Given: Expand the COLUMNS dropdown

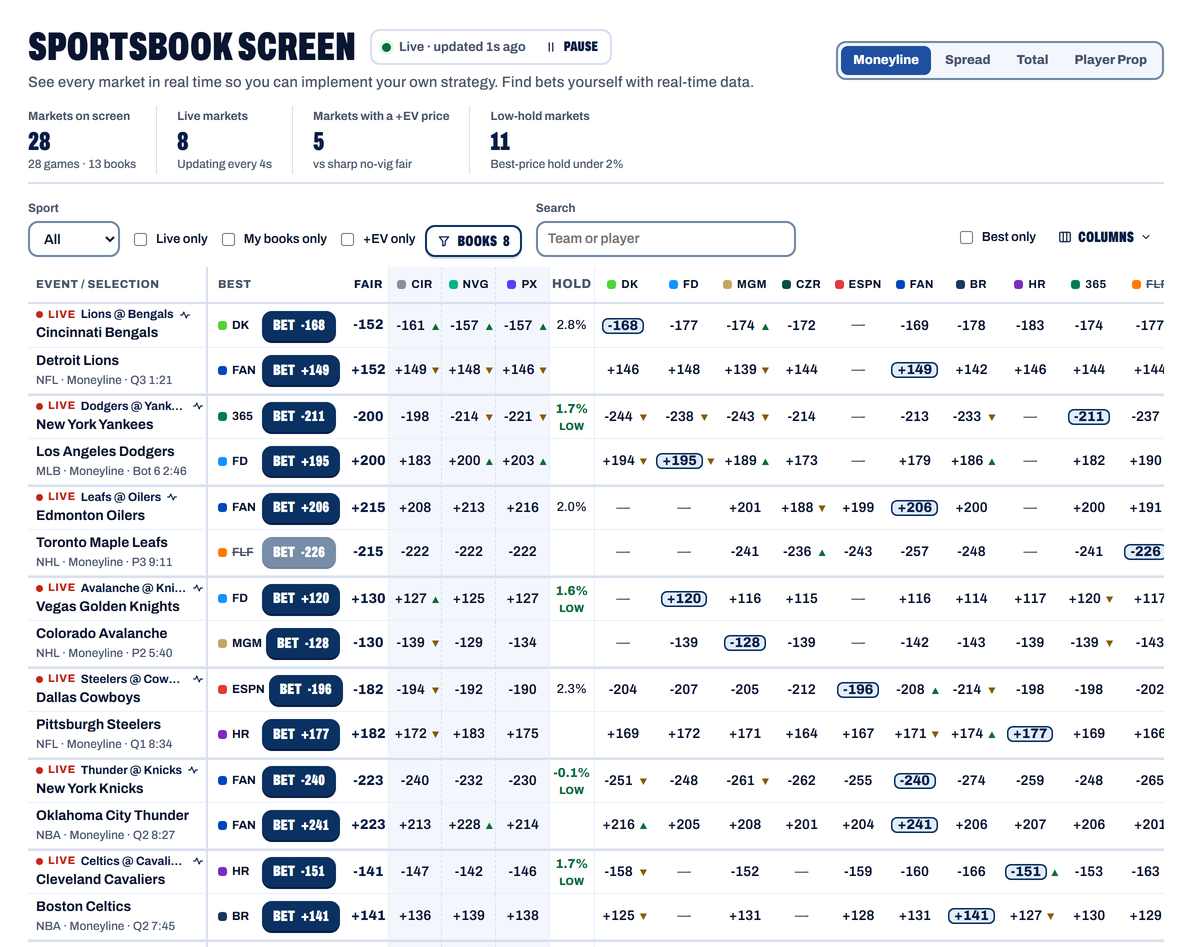Looking at the screenshot, I should 1105,237.
